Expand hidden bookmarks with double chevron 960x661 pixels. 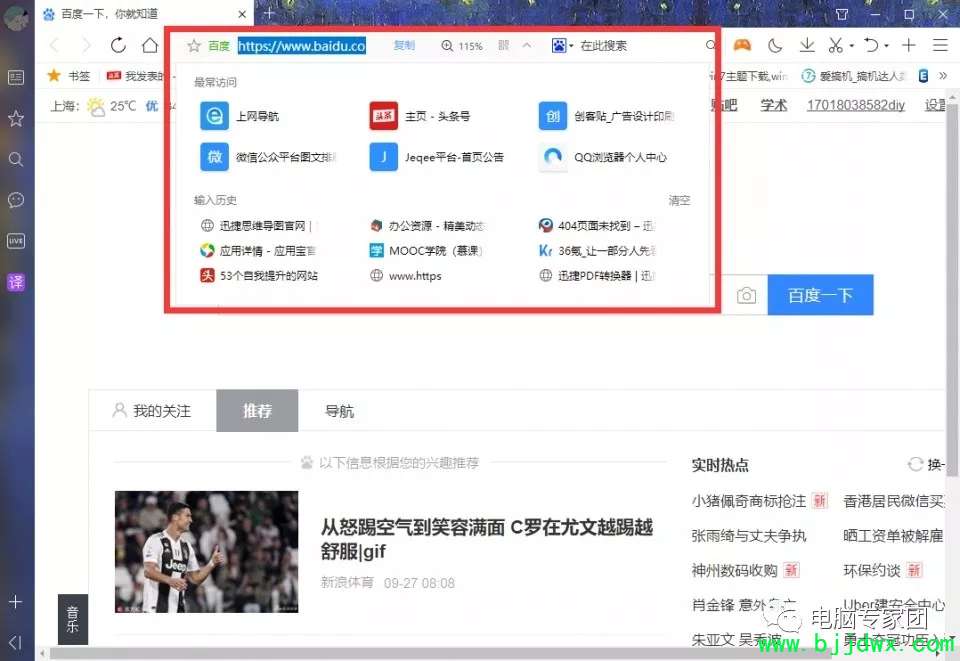(x=943, y=75)
